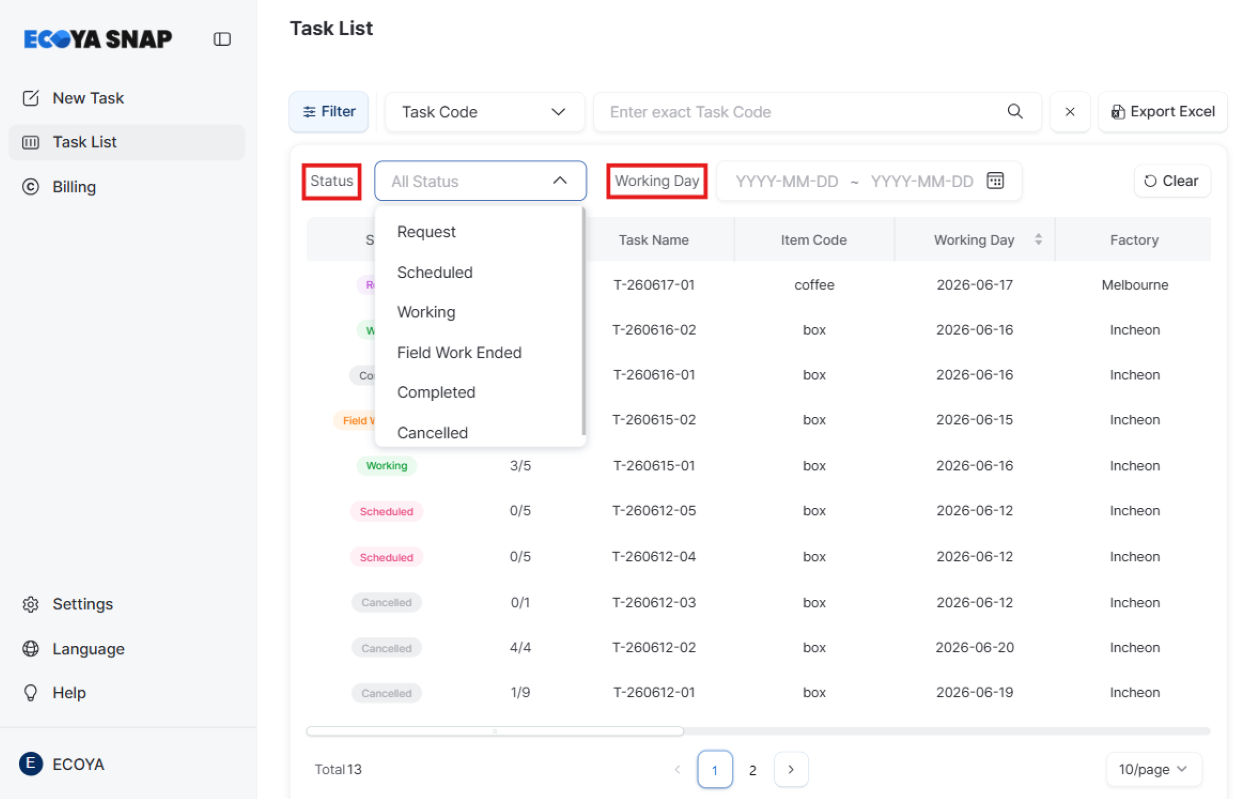Click Cancelled badge in T-260612-03 row
The height and width of the screenshot is (799, 1240).
(387, 603)
